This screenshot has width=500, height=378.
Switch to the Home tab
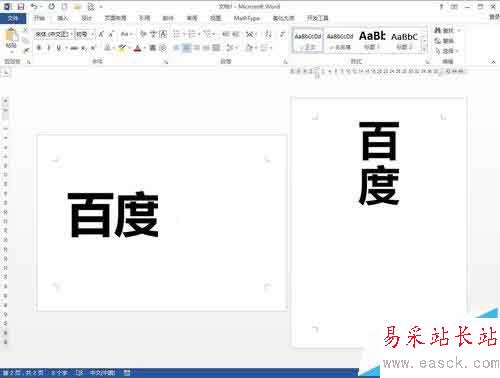click(x=39, y=18)
